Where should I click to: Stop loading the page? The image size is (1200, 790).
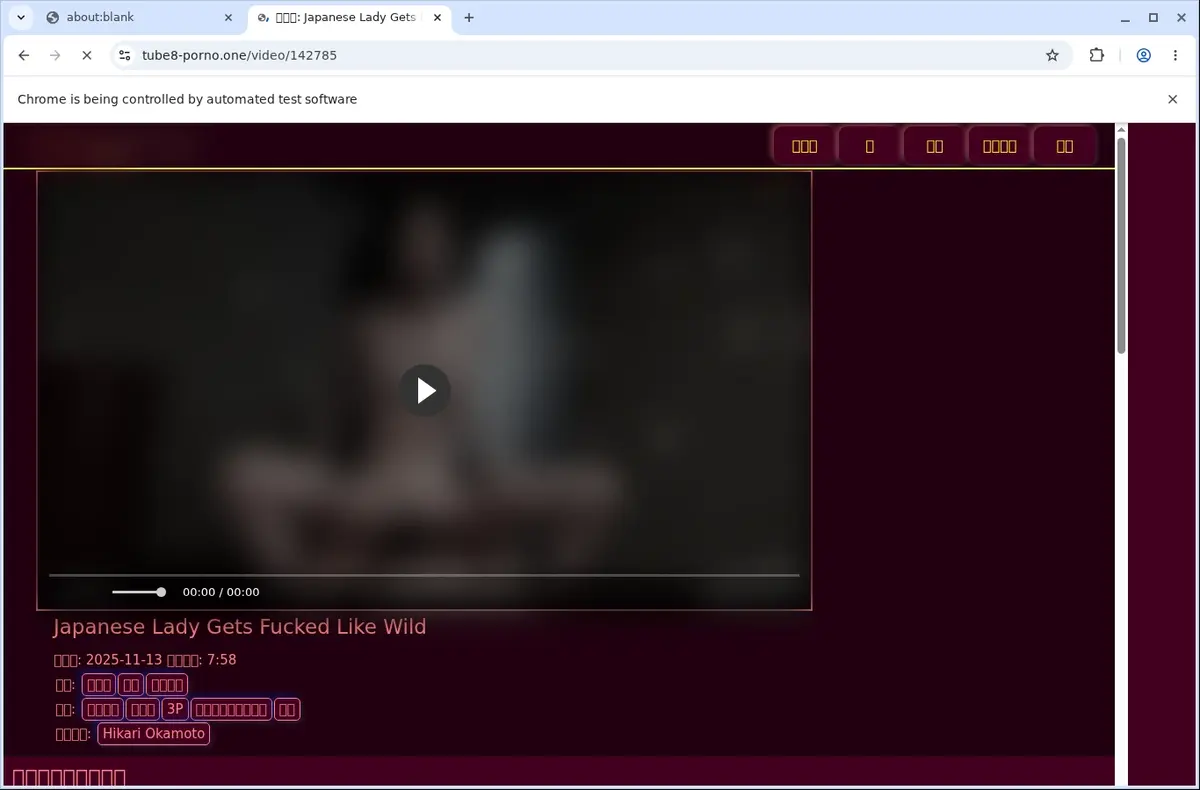(x=86, y=55)
